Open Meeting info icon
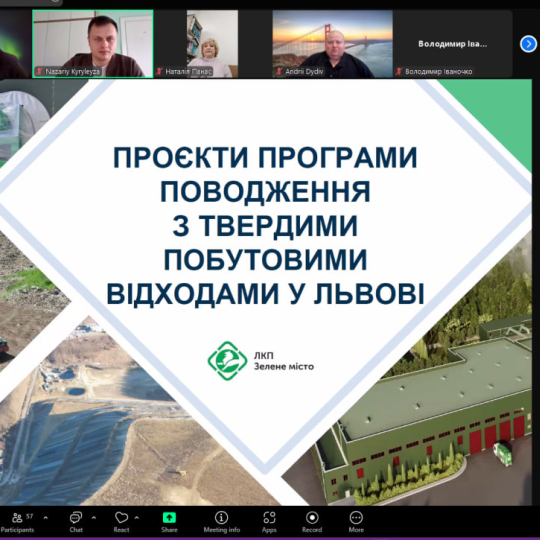Image resolution: width=540 pixels, height=540 pixels. (x=221, y=517)
